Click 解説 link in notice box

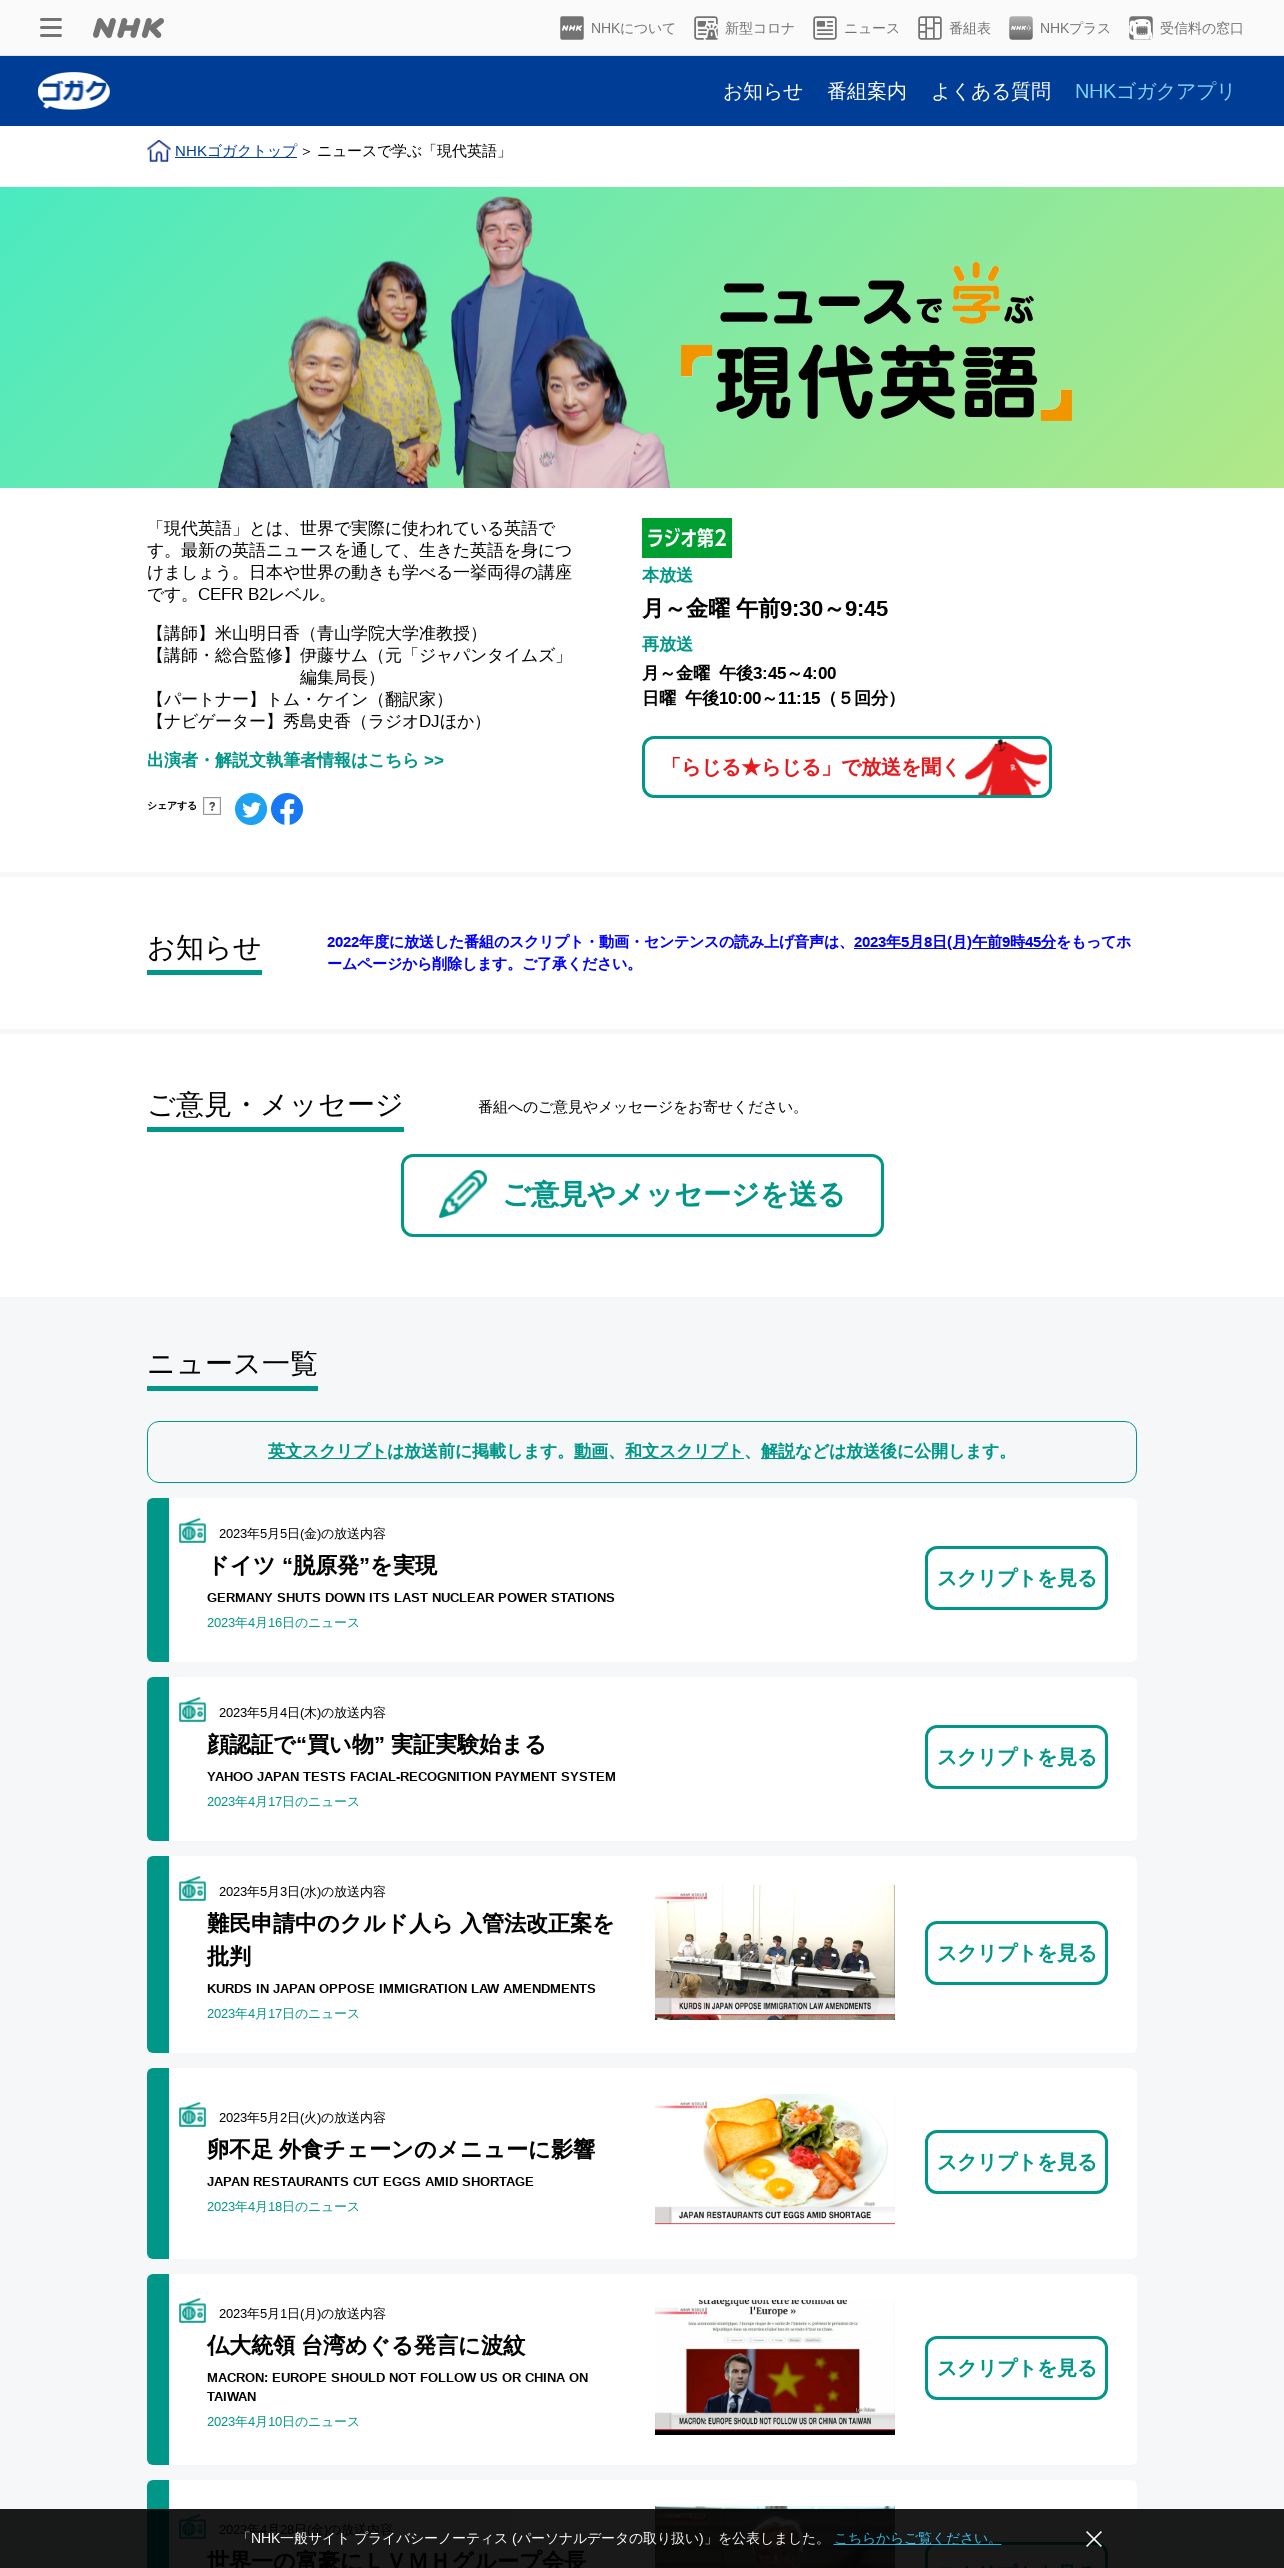tap(778, 1451)
